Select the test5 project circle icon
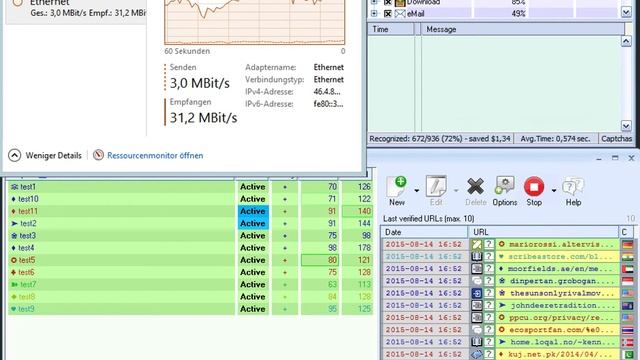 click(14, 260)
